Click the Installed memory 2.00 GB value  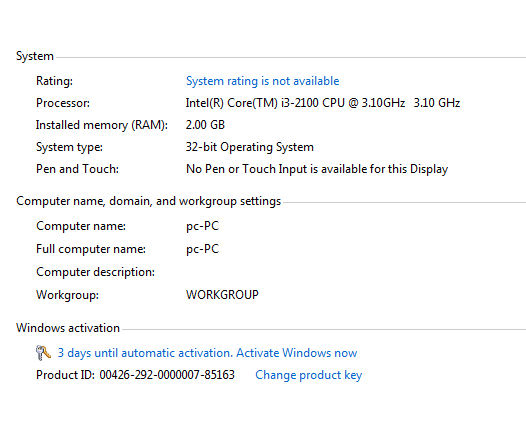coord(205,125)
